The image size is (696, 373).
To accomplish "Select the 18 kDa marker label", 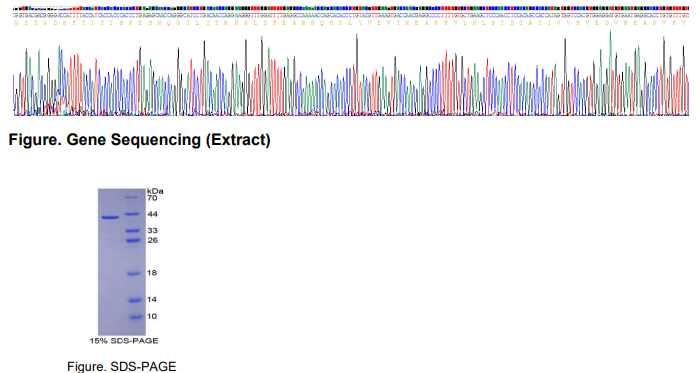I will [x=152, y=273].
